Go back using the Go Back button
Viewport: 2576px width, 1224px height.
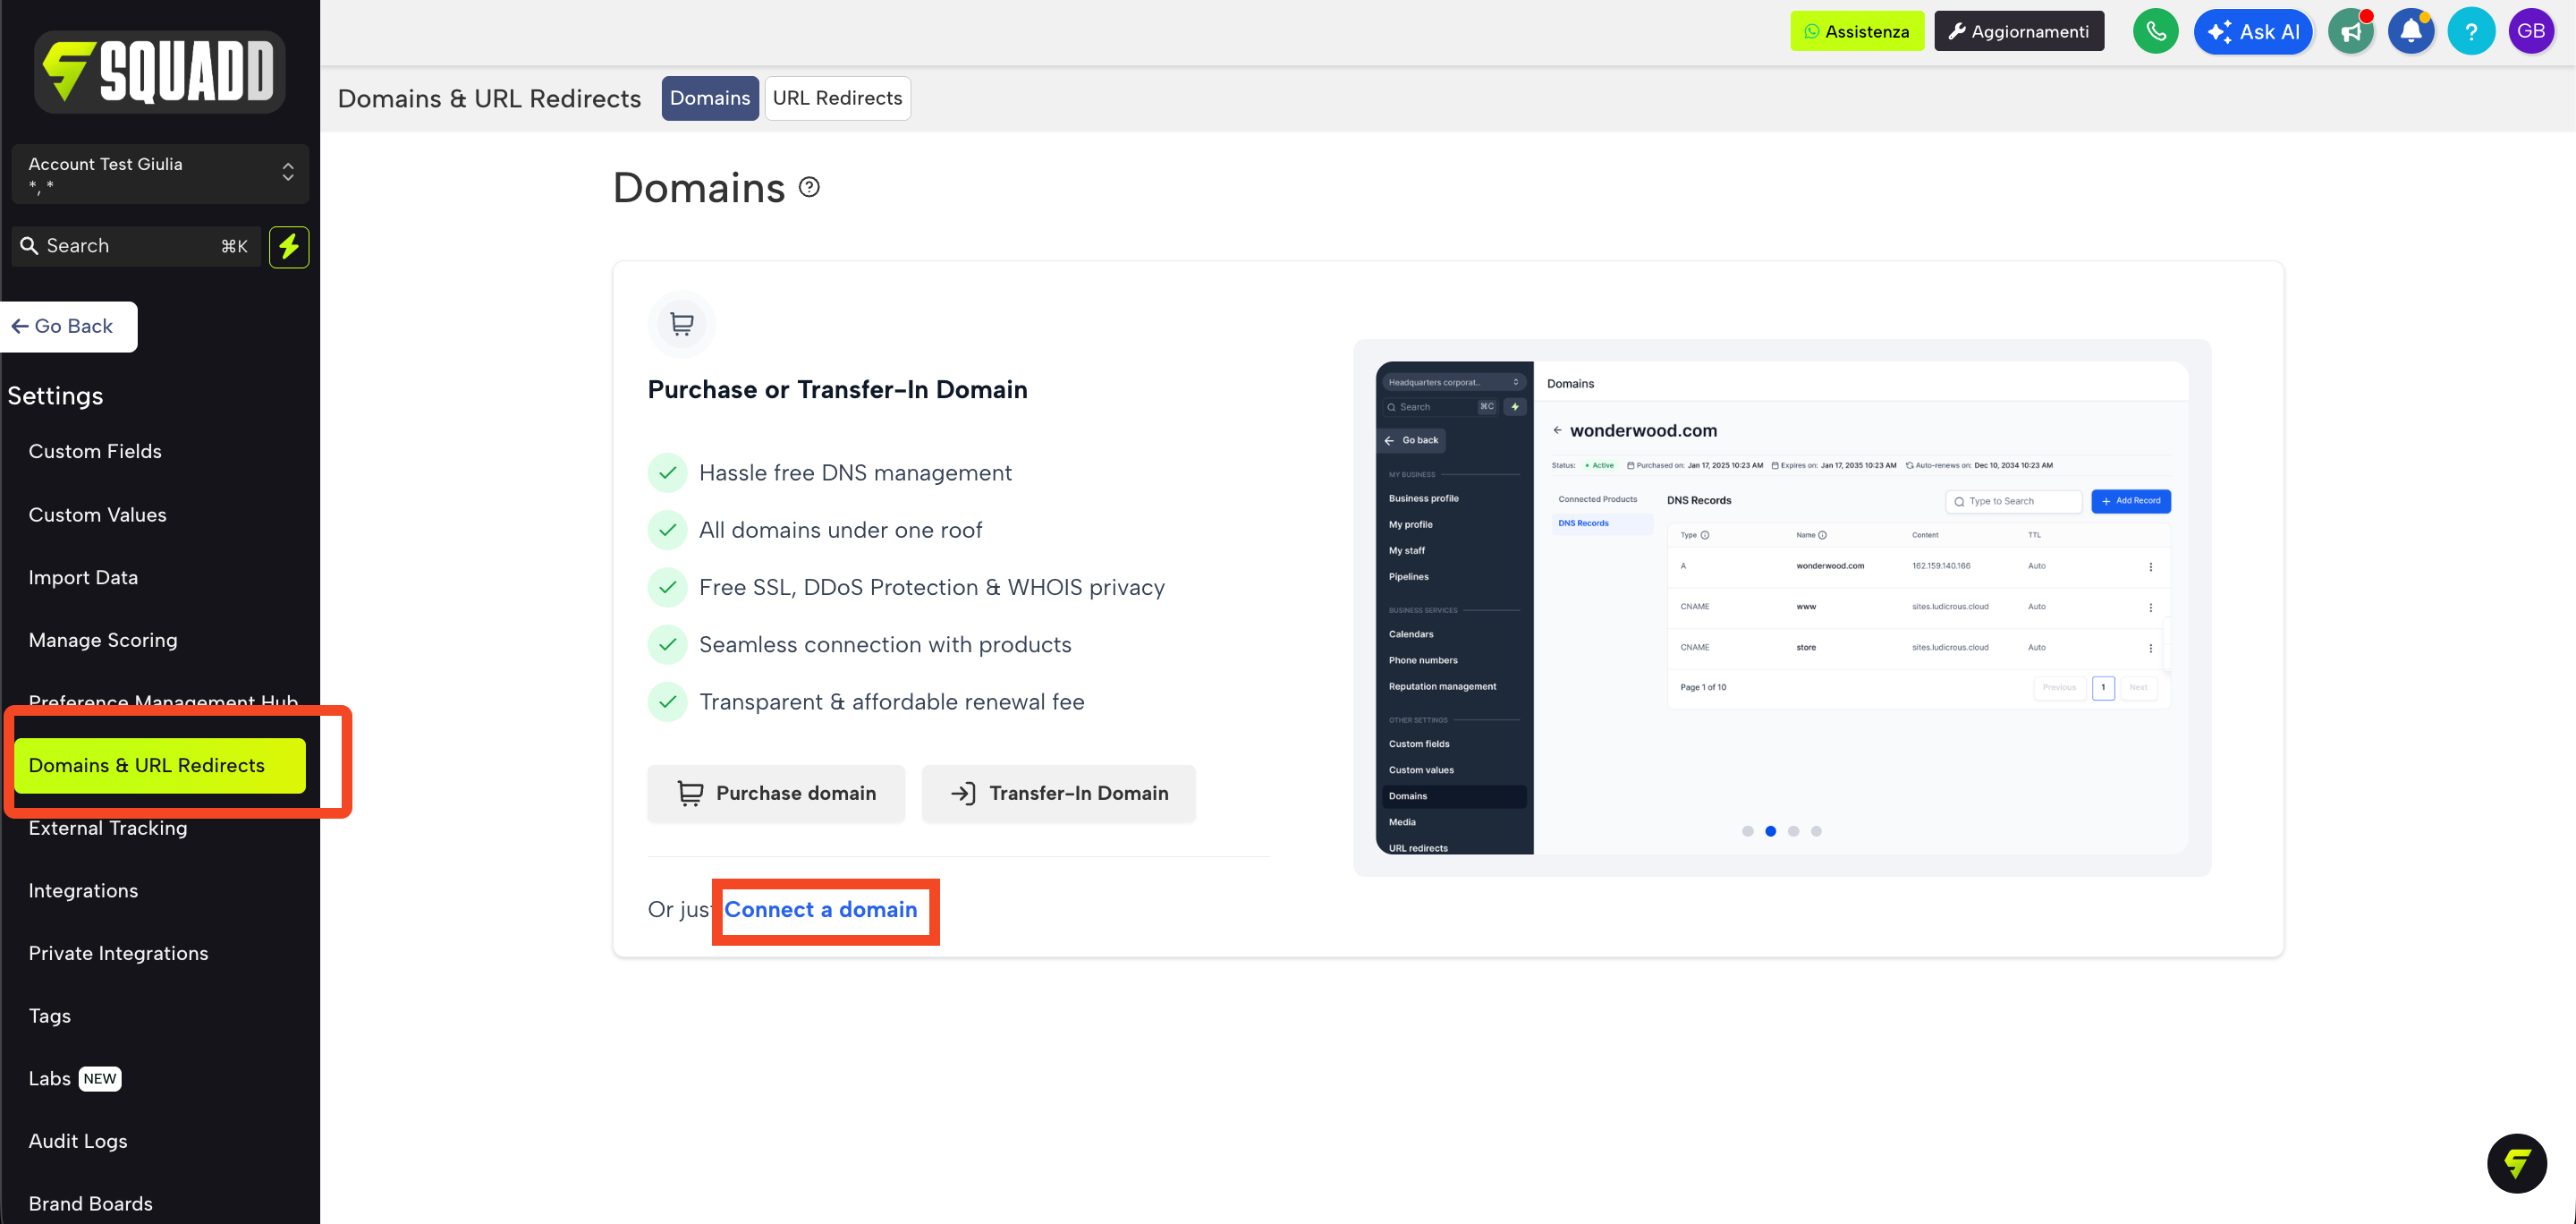pos(68,326)
